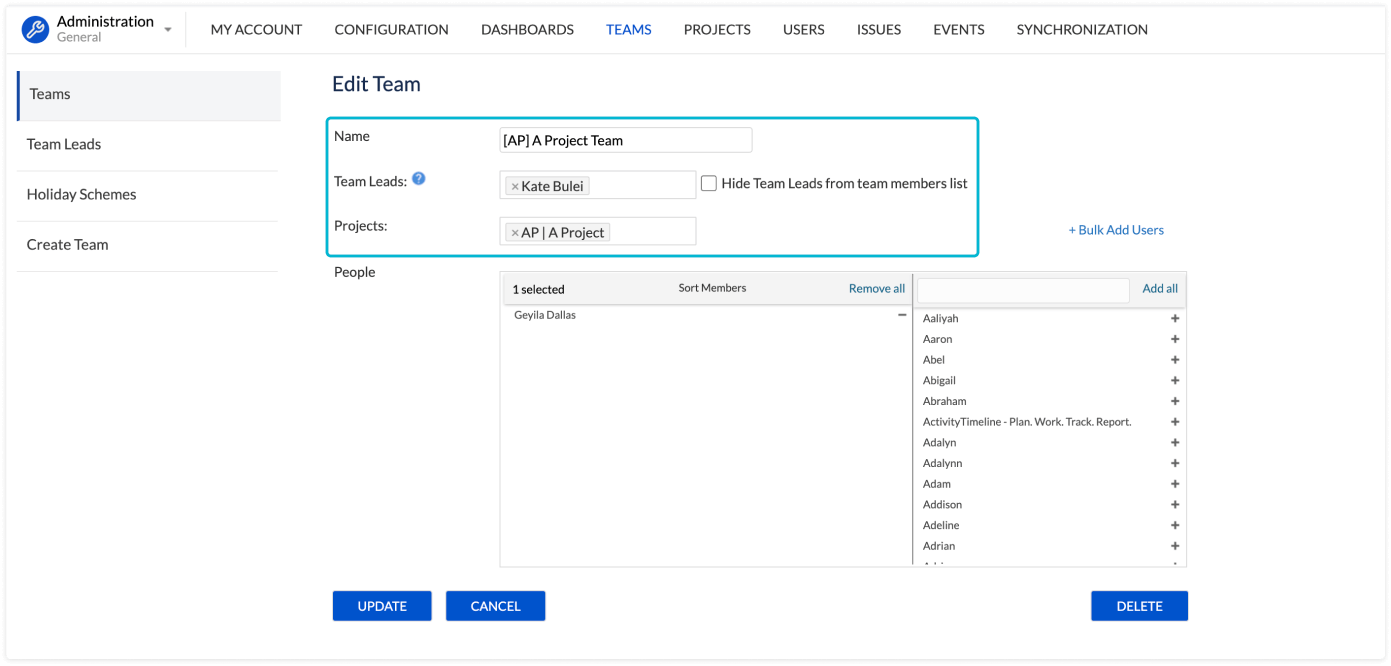This screenshot has width=1391, height=666.
Task: Remove Kate Bulei team lead tag
Action: (515, 187)
